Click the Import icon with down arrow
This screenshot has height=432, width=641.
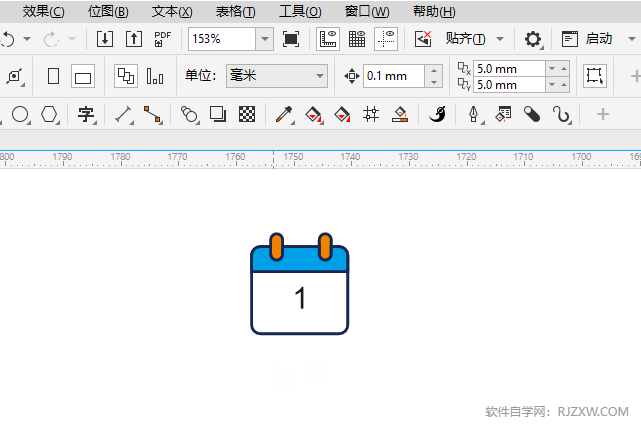click(x=105, y=39)
